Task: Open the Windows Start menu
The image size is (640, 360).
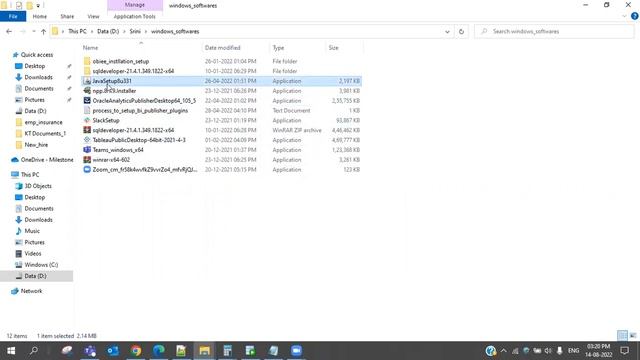Action: tap(11, 351)
